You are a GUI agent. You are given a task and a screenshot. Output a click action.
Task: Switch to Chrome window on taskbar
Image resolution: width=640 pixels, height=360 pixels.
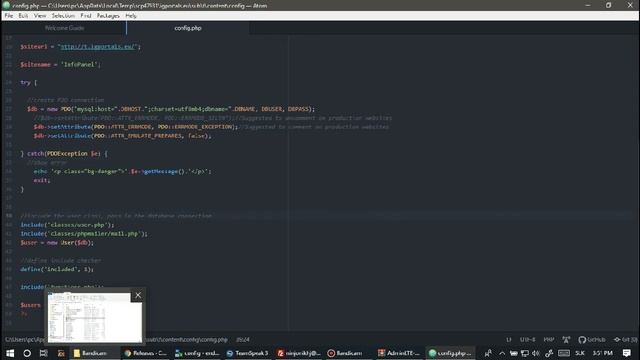coord(146,353)
